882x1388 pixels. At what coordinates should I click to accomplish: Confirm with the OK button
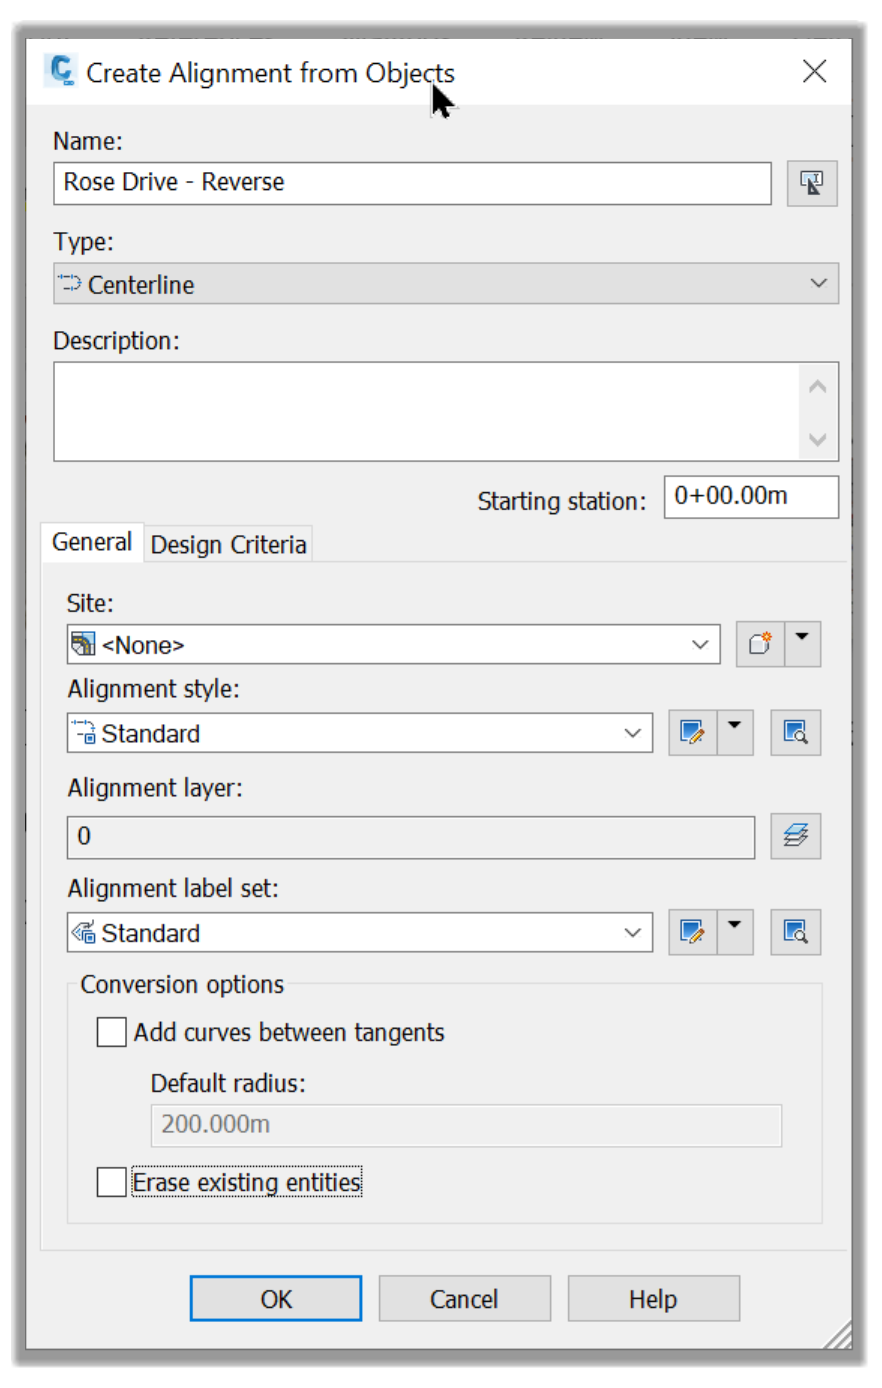pos(276,1298)
